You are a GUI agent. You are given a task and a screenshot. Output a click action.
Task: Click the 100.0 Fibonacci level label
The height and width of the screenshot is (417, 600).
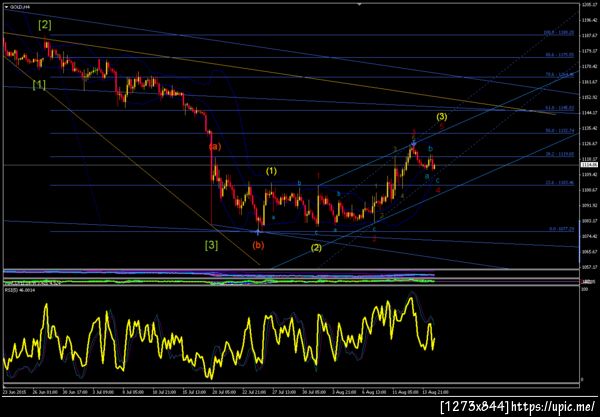point(558,33)
